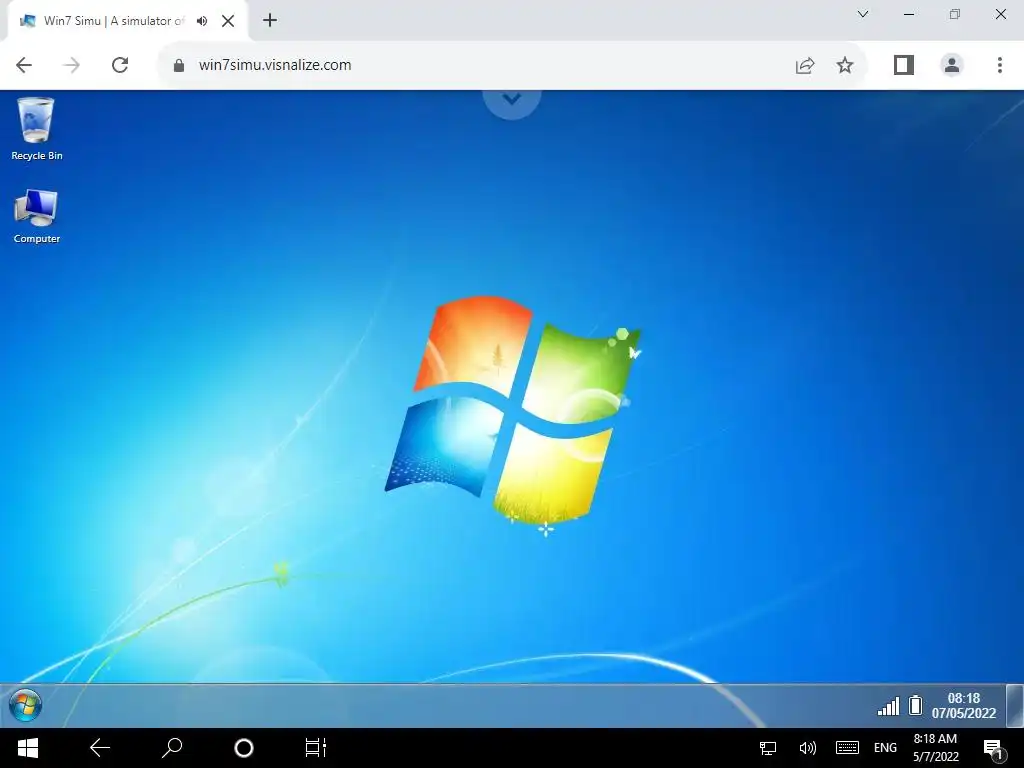
Task: Open the Action Center notifications icon
Action: (993, 749)
